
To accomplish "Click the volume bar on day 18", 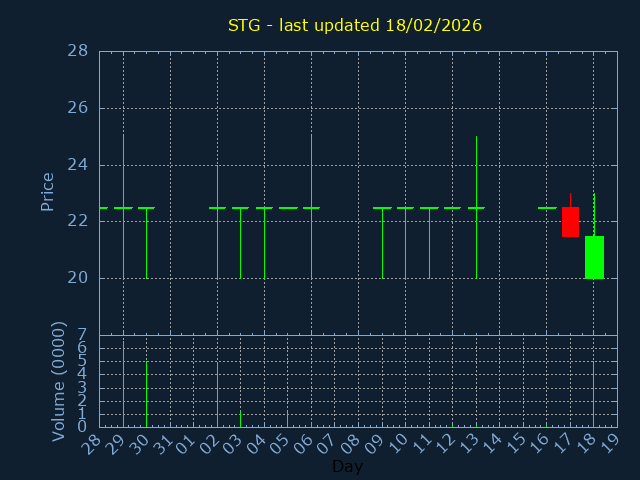I will 594,394.
